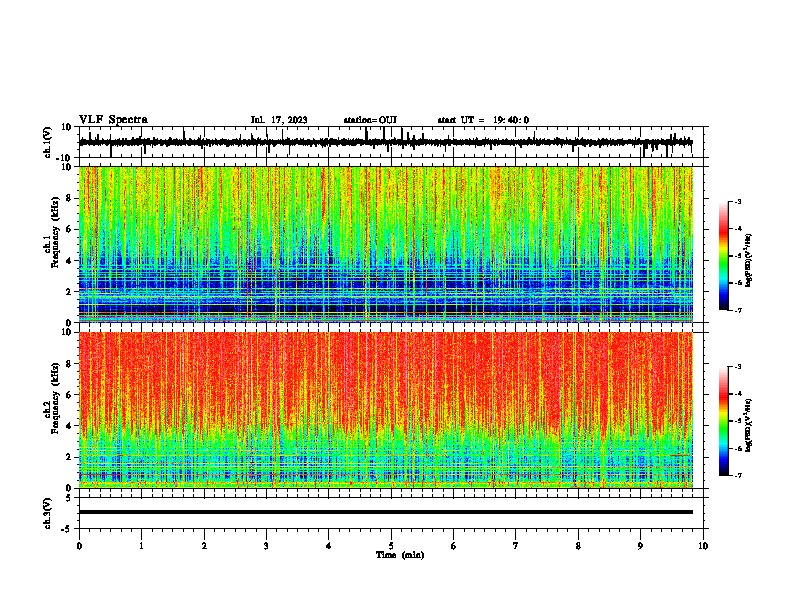Click the "-7" label on ch.2 color scale
792x612 pixels.
[x=737, y=475]
